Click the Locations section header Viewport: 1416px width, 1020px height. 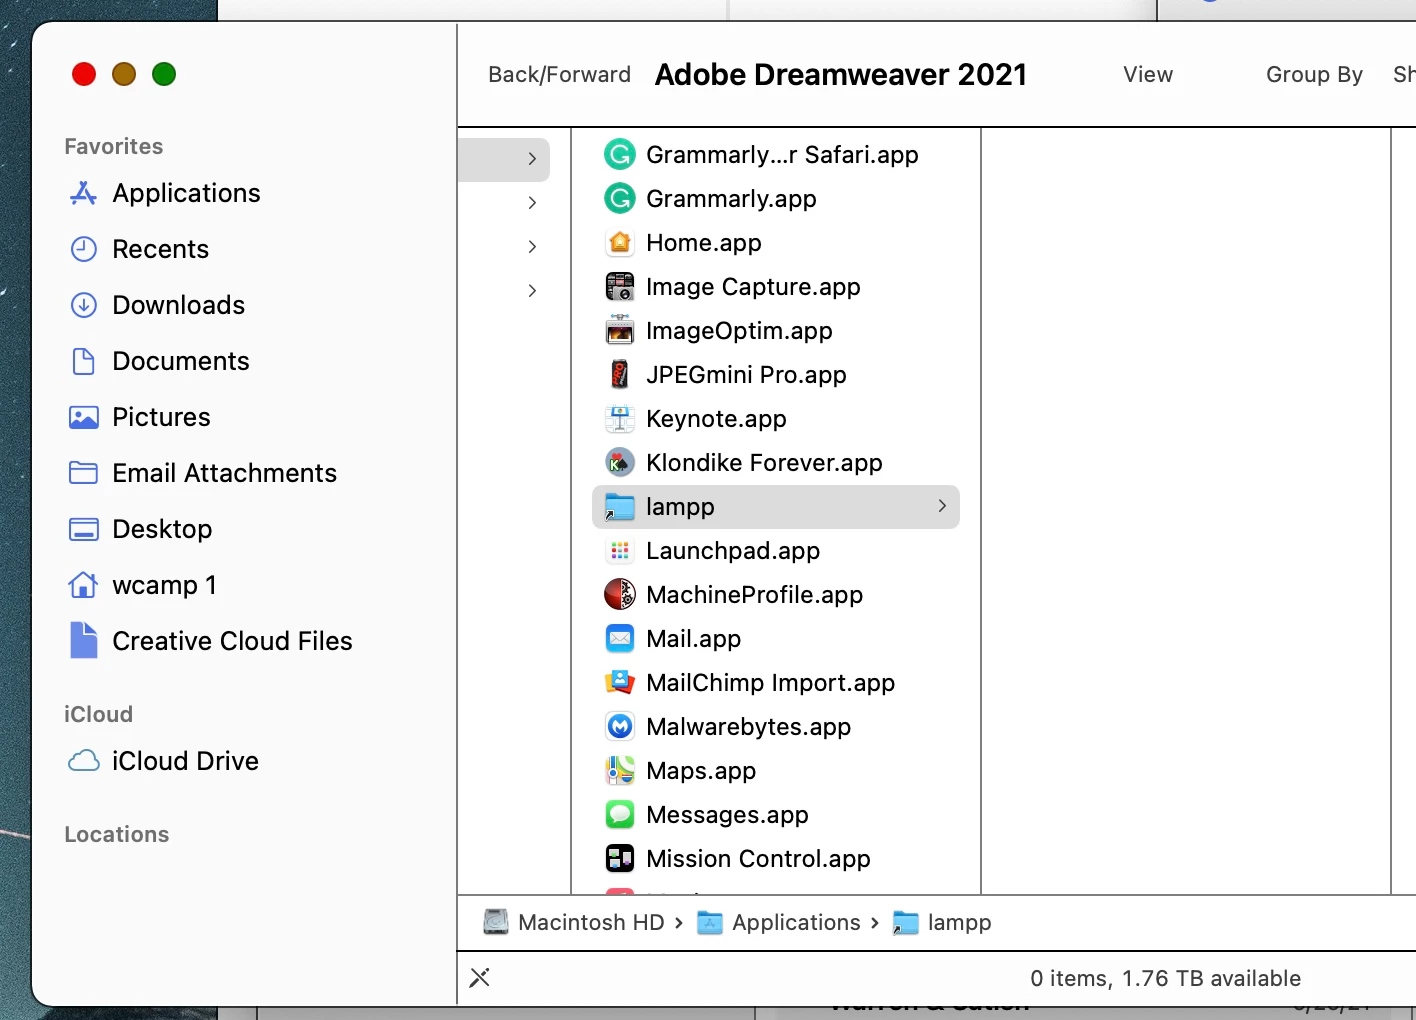pos(117,834)
